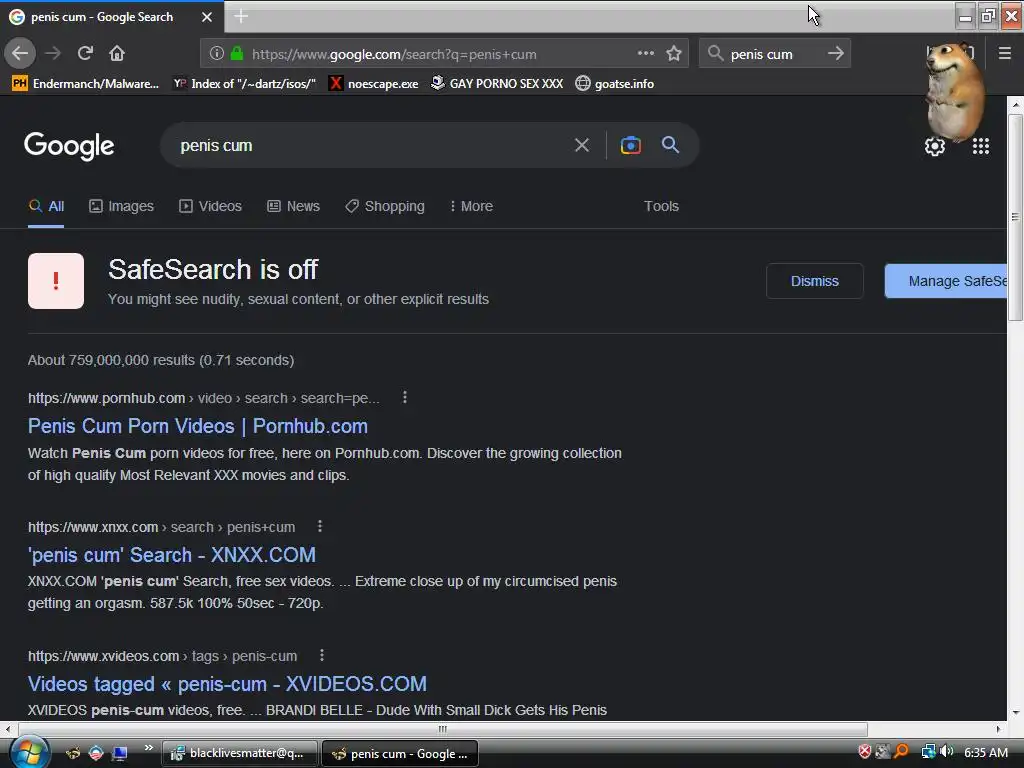The width and height of the screenshot is (1024, 768).
Task: Open Google quick settings gear
Action: tap(935, 146)
